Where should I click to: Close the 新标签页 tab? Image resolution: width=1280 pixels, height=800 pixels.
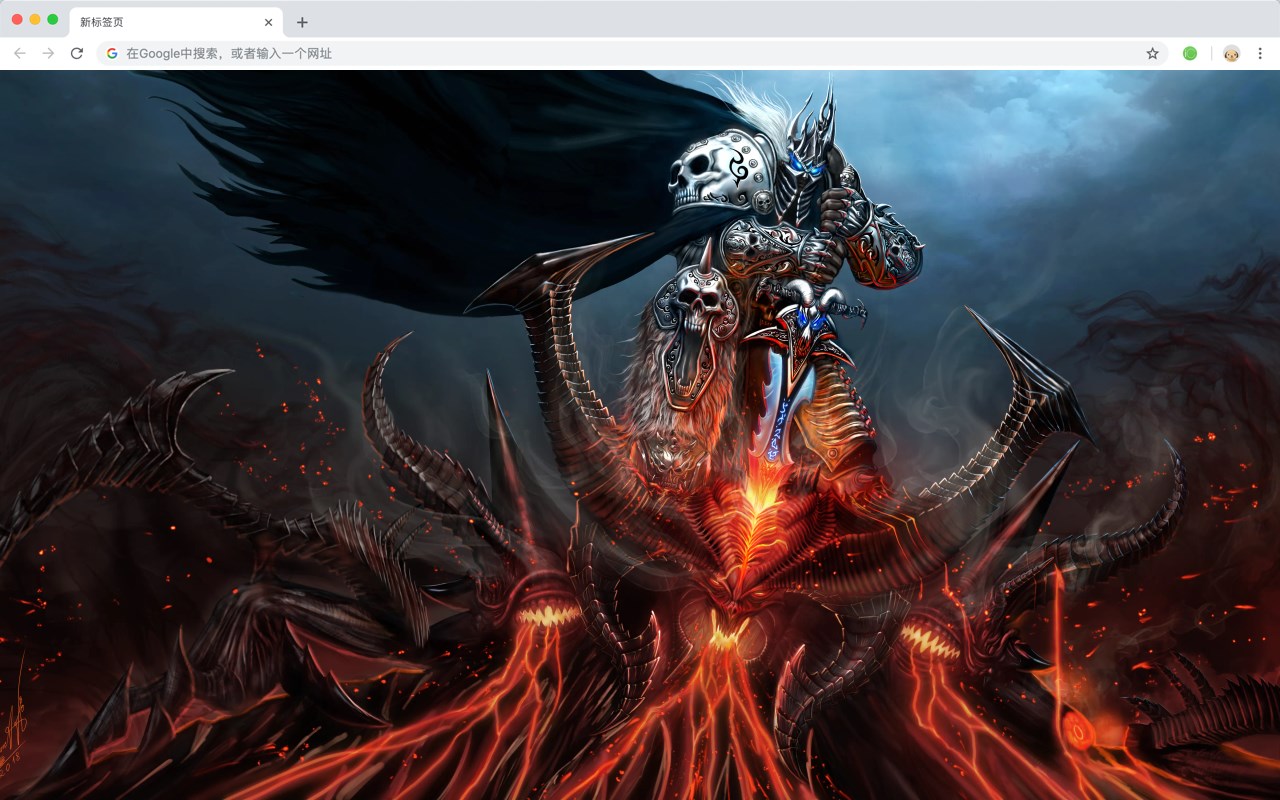[268, 22]
